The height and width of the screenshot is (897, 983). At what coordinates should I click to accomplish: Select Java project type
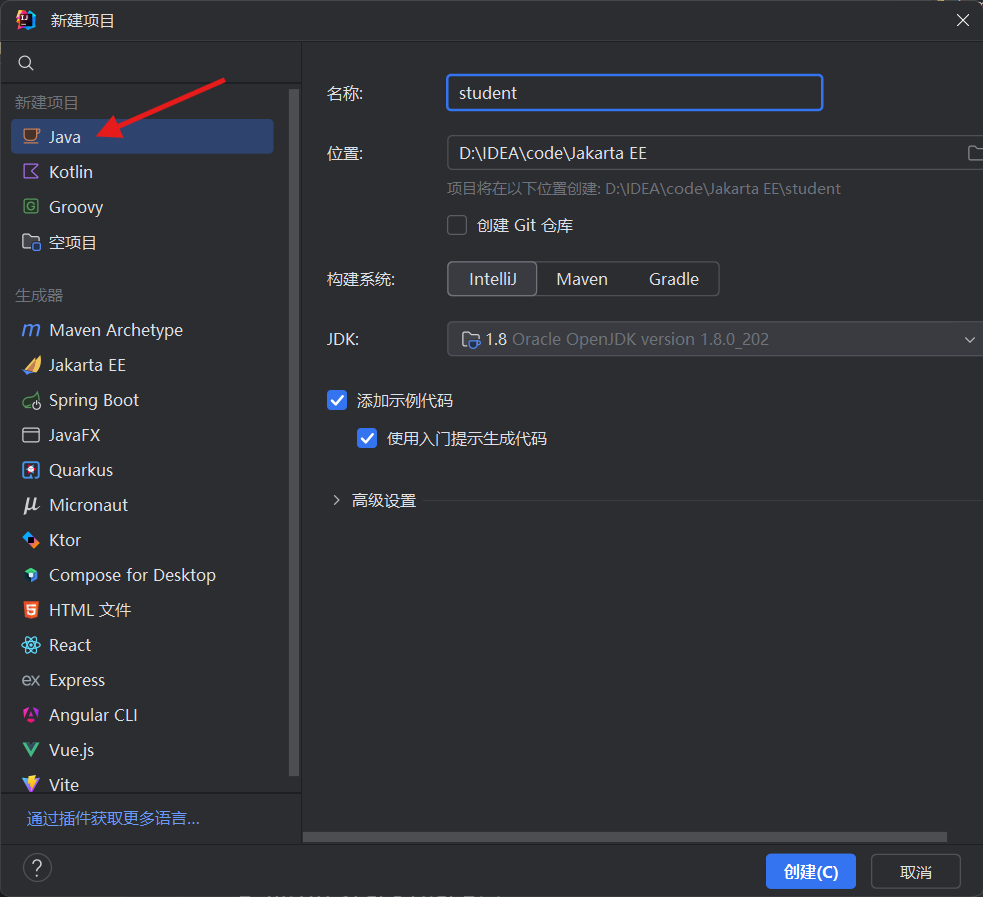[x=142, y=136]
